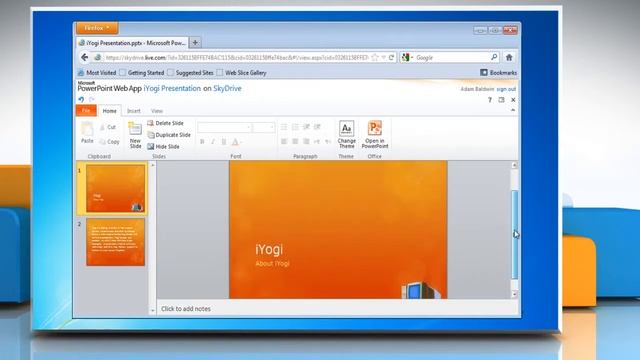The height and width of the screenshot is (360, 640).
Task: Open Getting Started bookmark
Action: [x=142, y=73]
